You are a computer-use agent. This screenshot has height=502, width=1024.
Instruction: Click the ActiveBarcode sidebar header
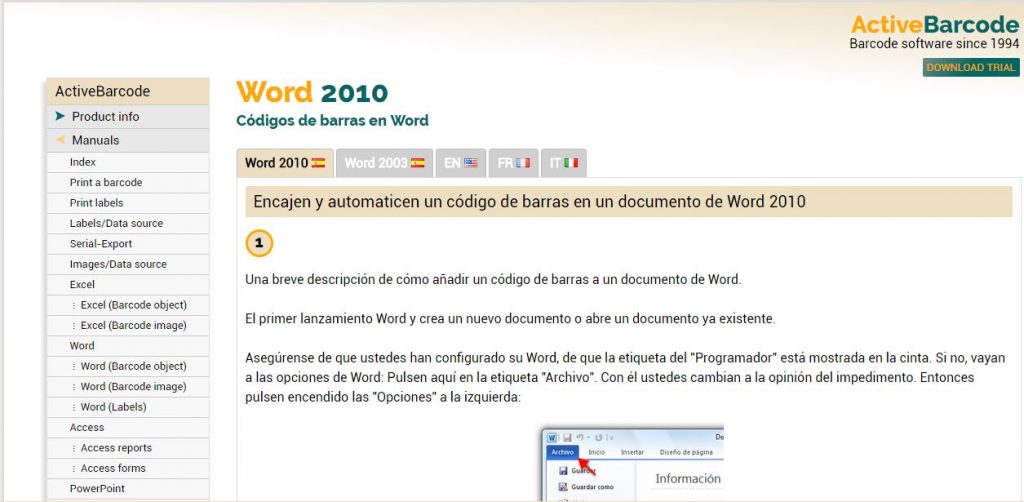pyautogui.click(x=128, y=91)
